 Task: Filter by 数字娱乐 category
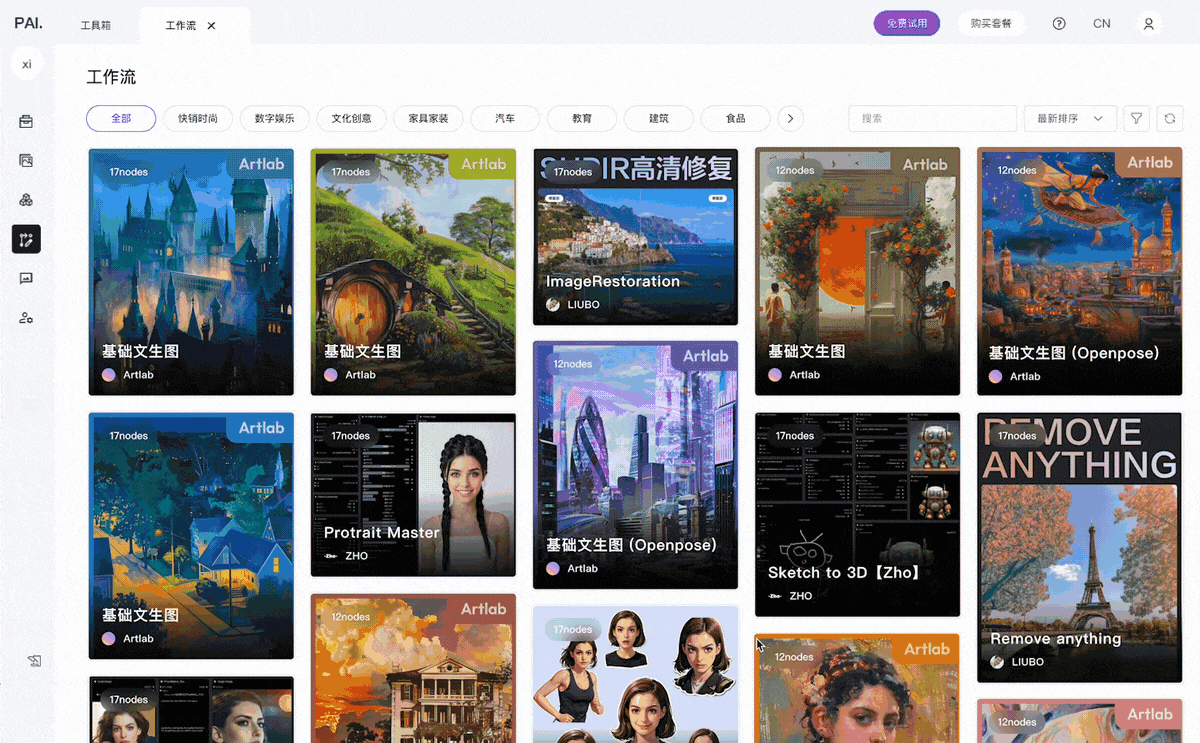click(275, 118)
